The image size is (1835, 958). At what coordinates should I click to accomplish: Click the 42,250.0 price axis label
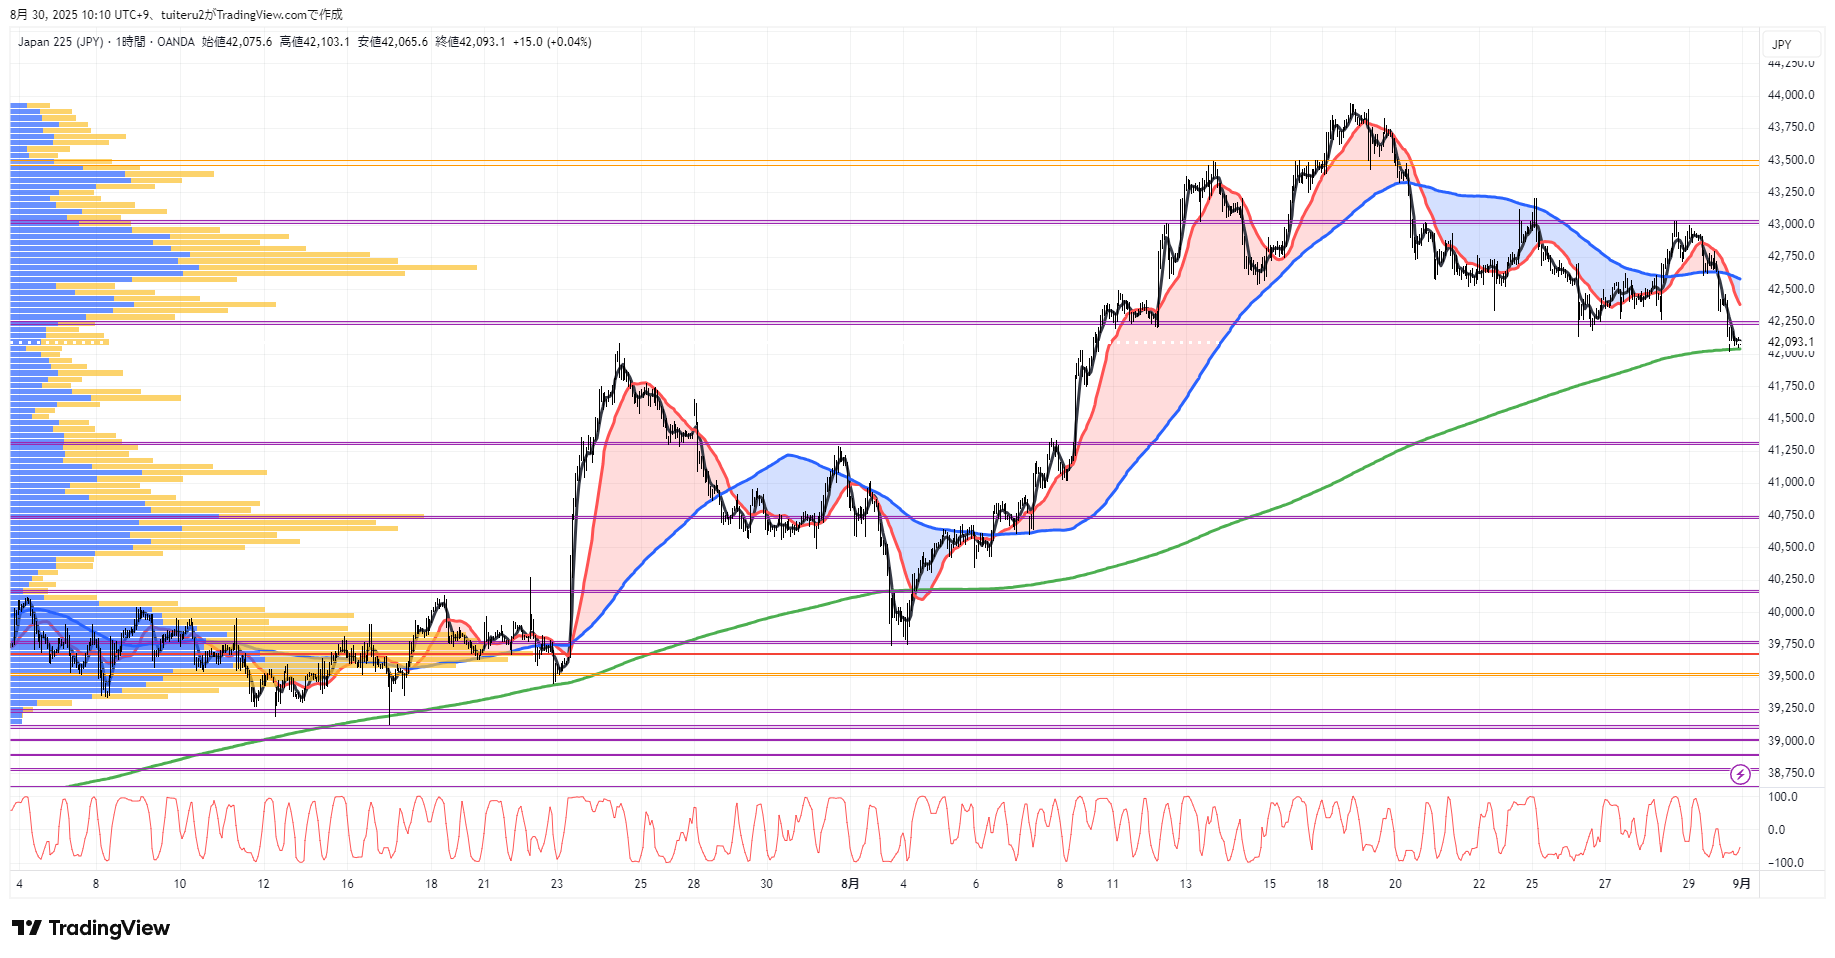[x=1791, y=321]
